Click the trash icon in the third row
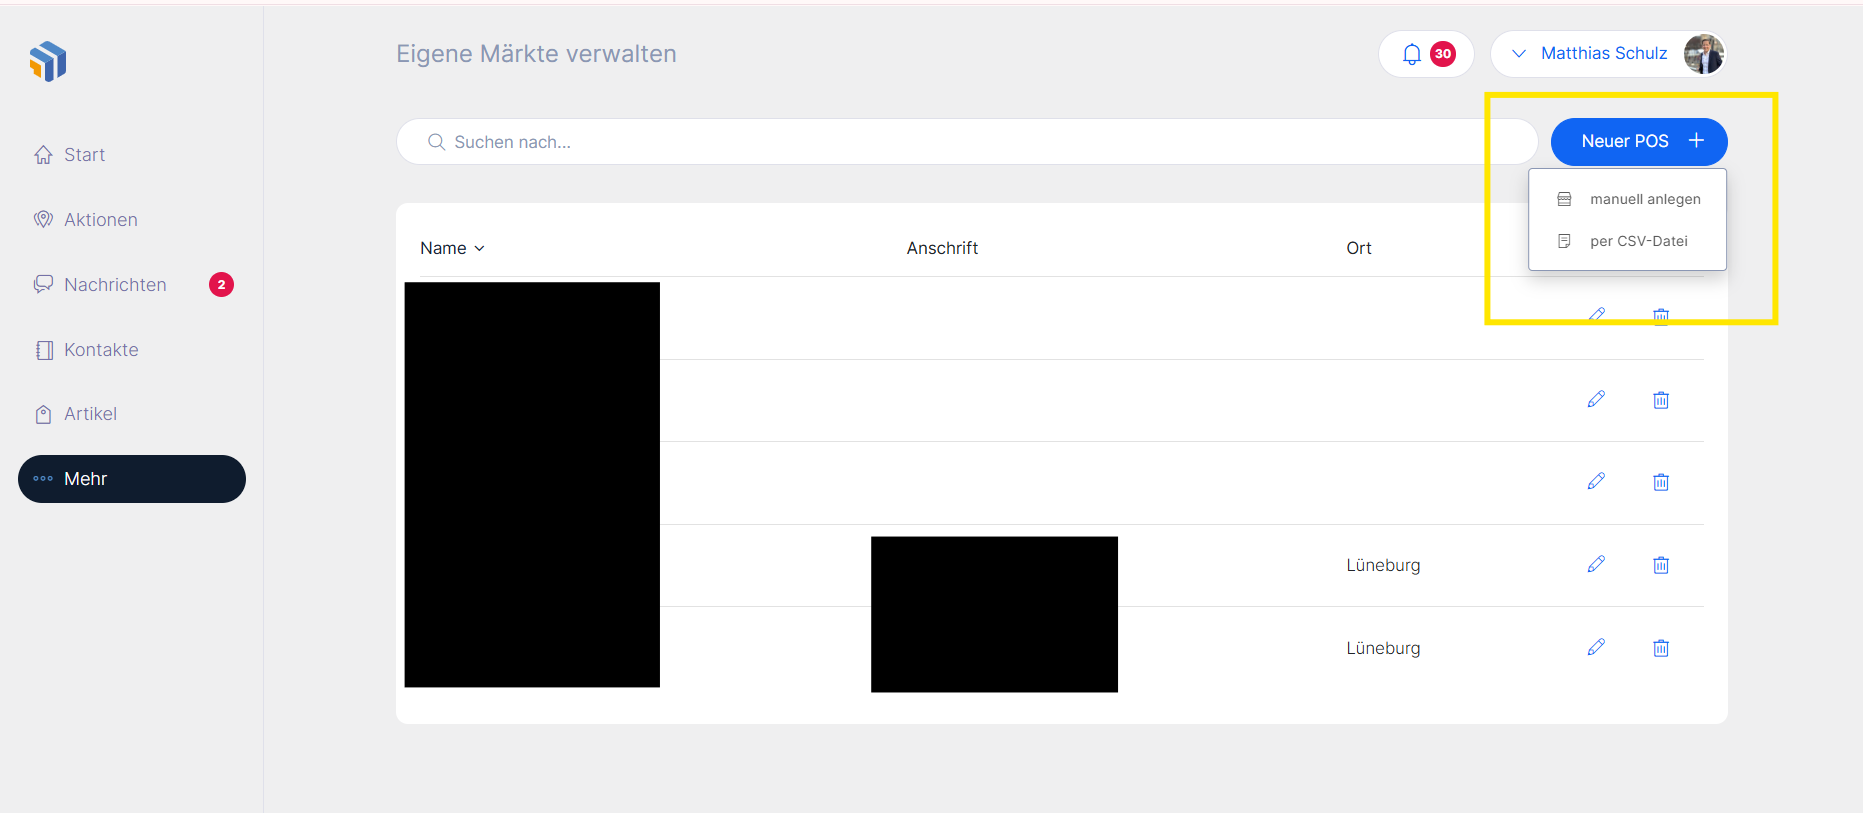Screen dimensions: 1863x813 (x=1661, y=482)
